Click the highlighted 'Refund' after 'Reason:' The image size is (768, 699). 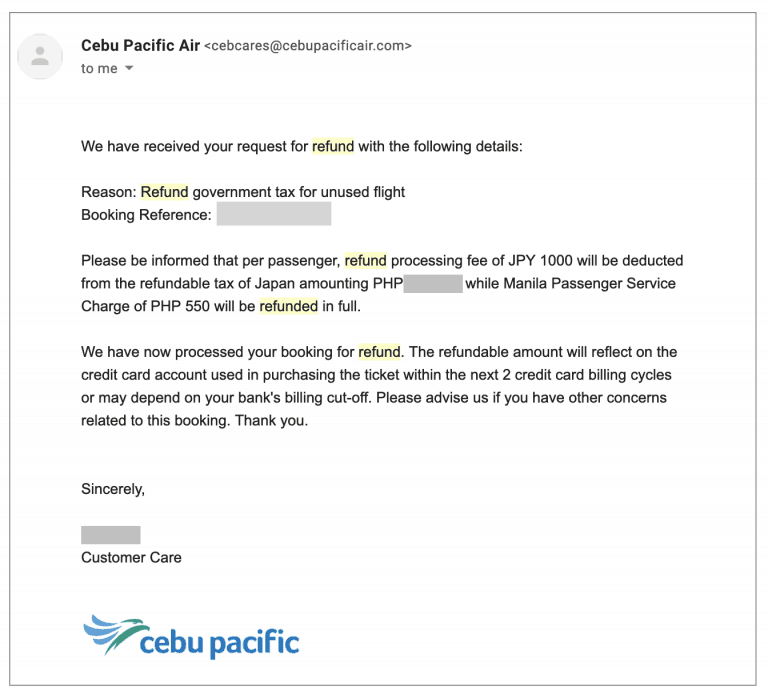coord(164,192)
